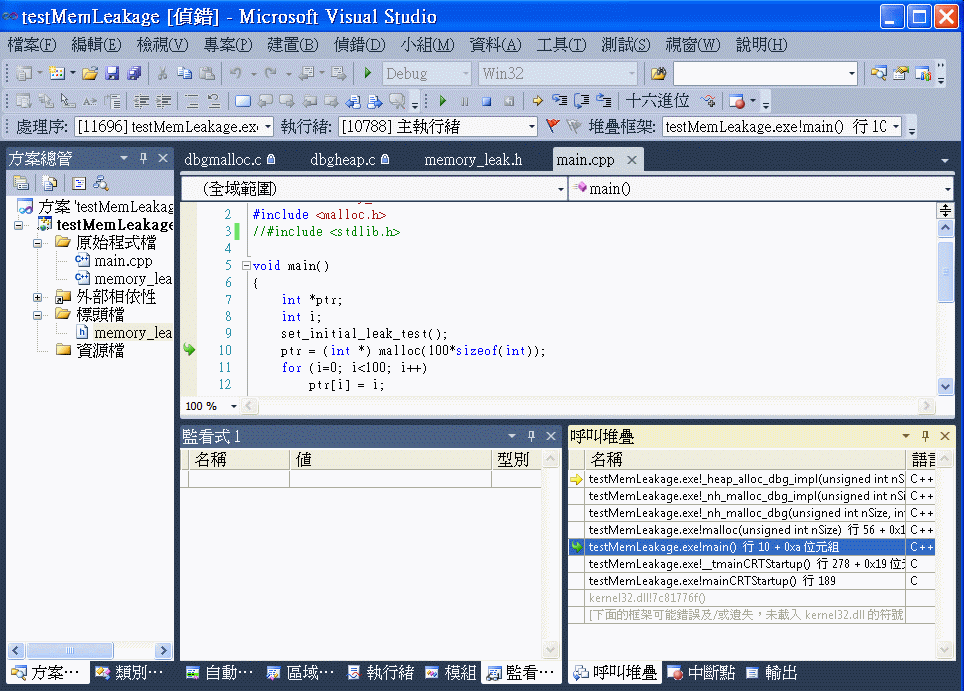The width and height of the screenshot is (964, 691).
Task: Click the Restart debugging icon
Action: [509, 101]
